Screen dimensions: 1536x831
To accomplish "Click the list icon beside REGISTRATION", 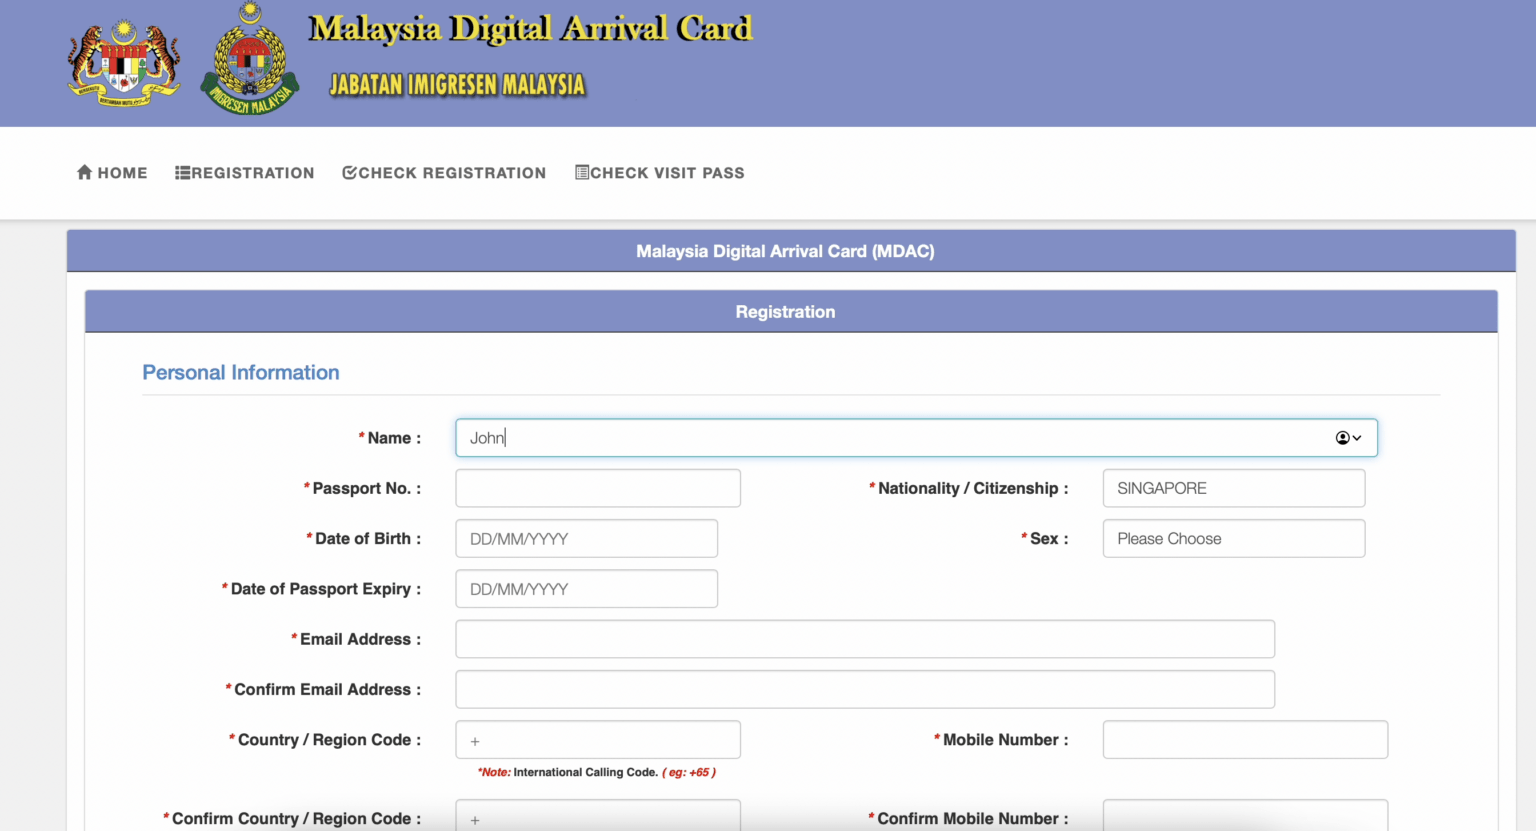I will click(x=184, y=172).
